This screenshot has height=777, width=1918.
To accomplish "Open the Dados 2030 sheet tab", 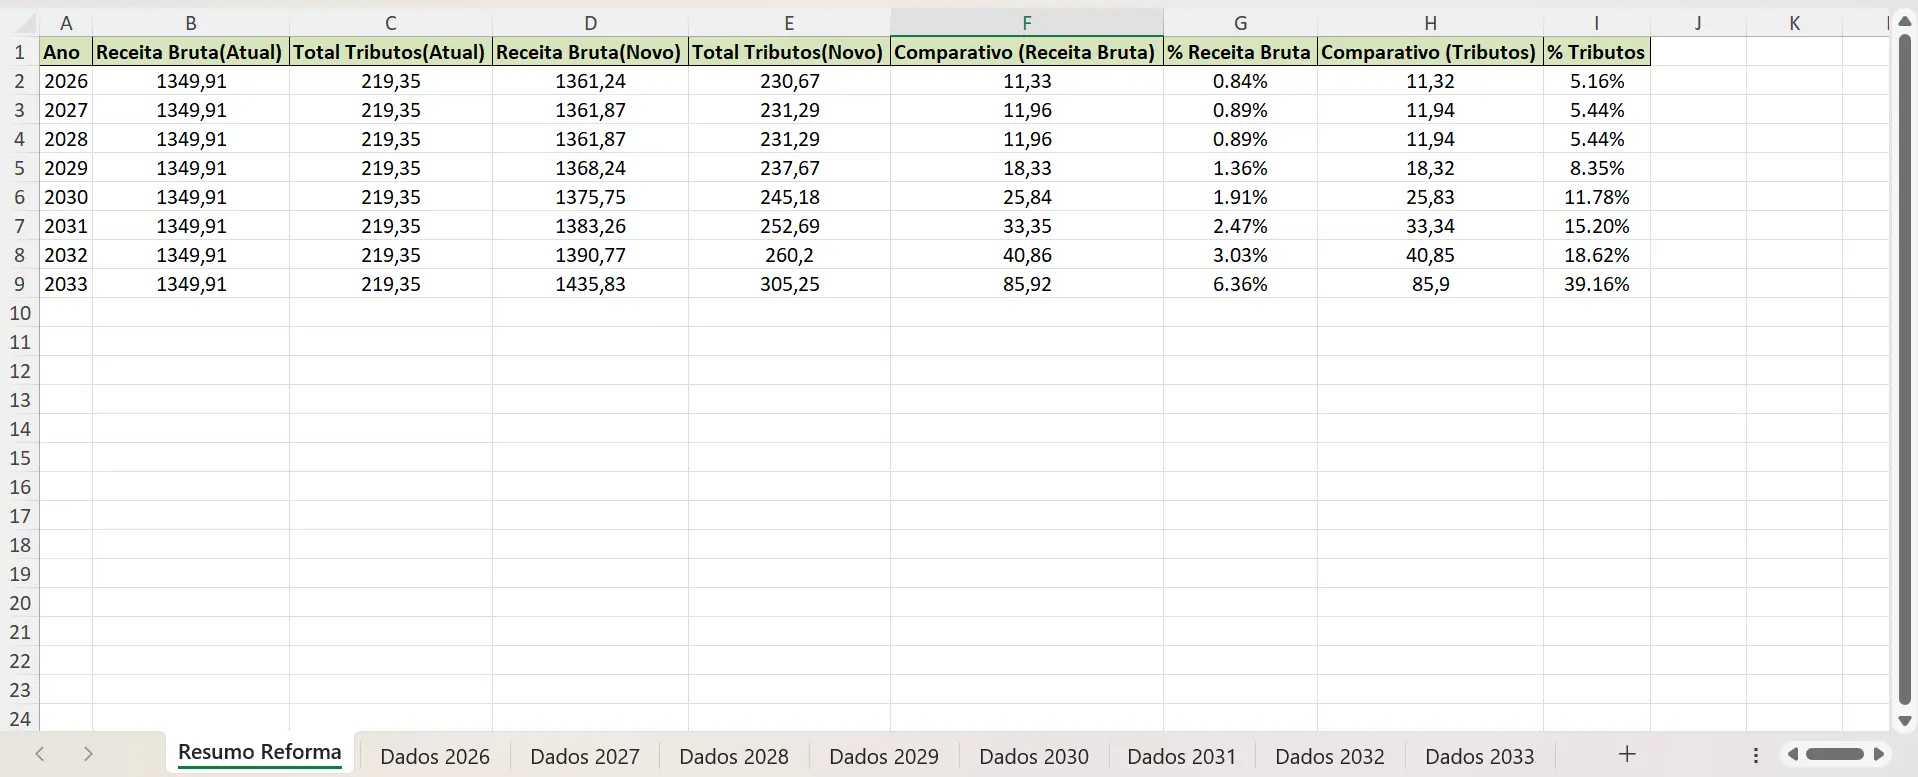I will (x=1033, y=756).
